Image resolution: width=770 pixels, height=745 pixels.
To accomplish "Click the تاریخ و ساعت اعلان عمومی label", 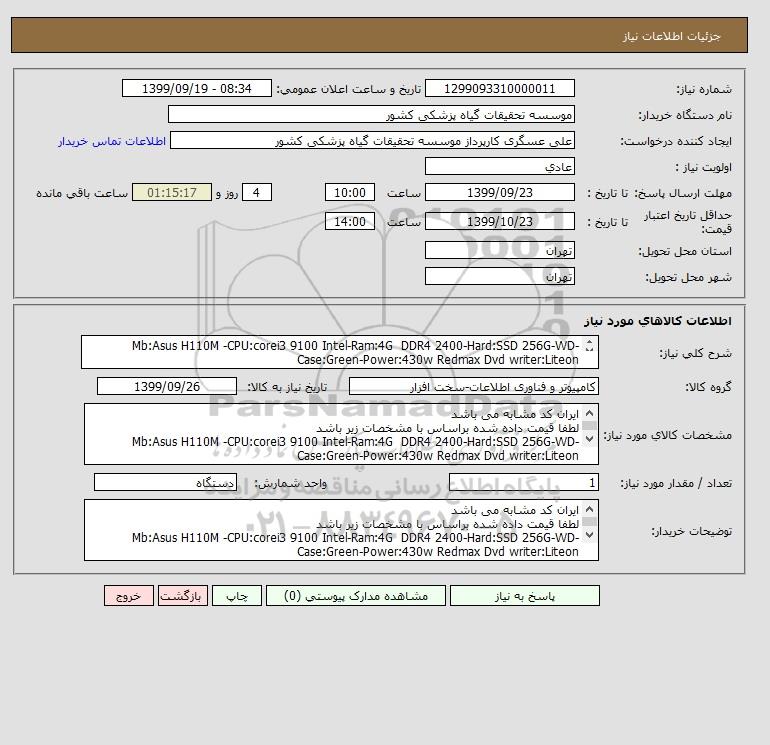I will [x=349, y=89].
